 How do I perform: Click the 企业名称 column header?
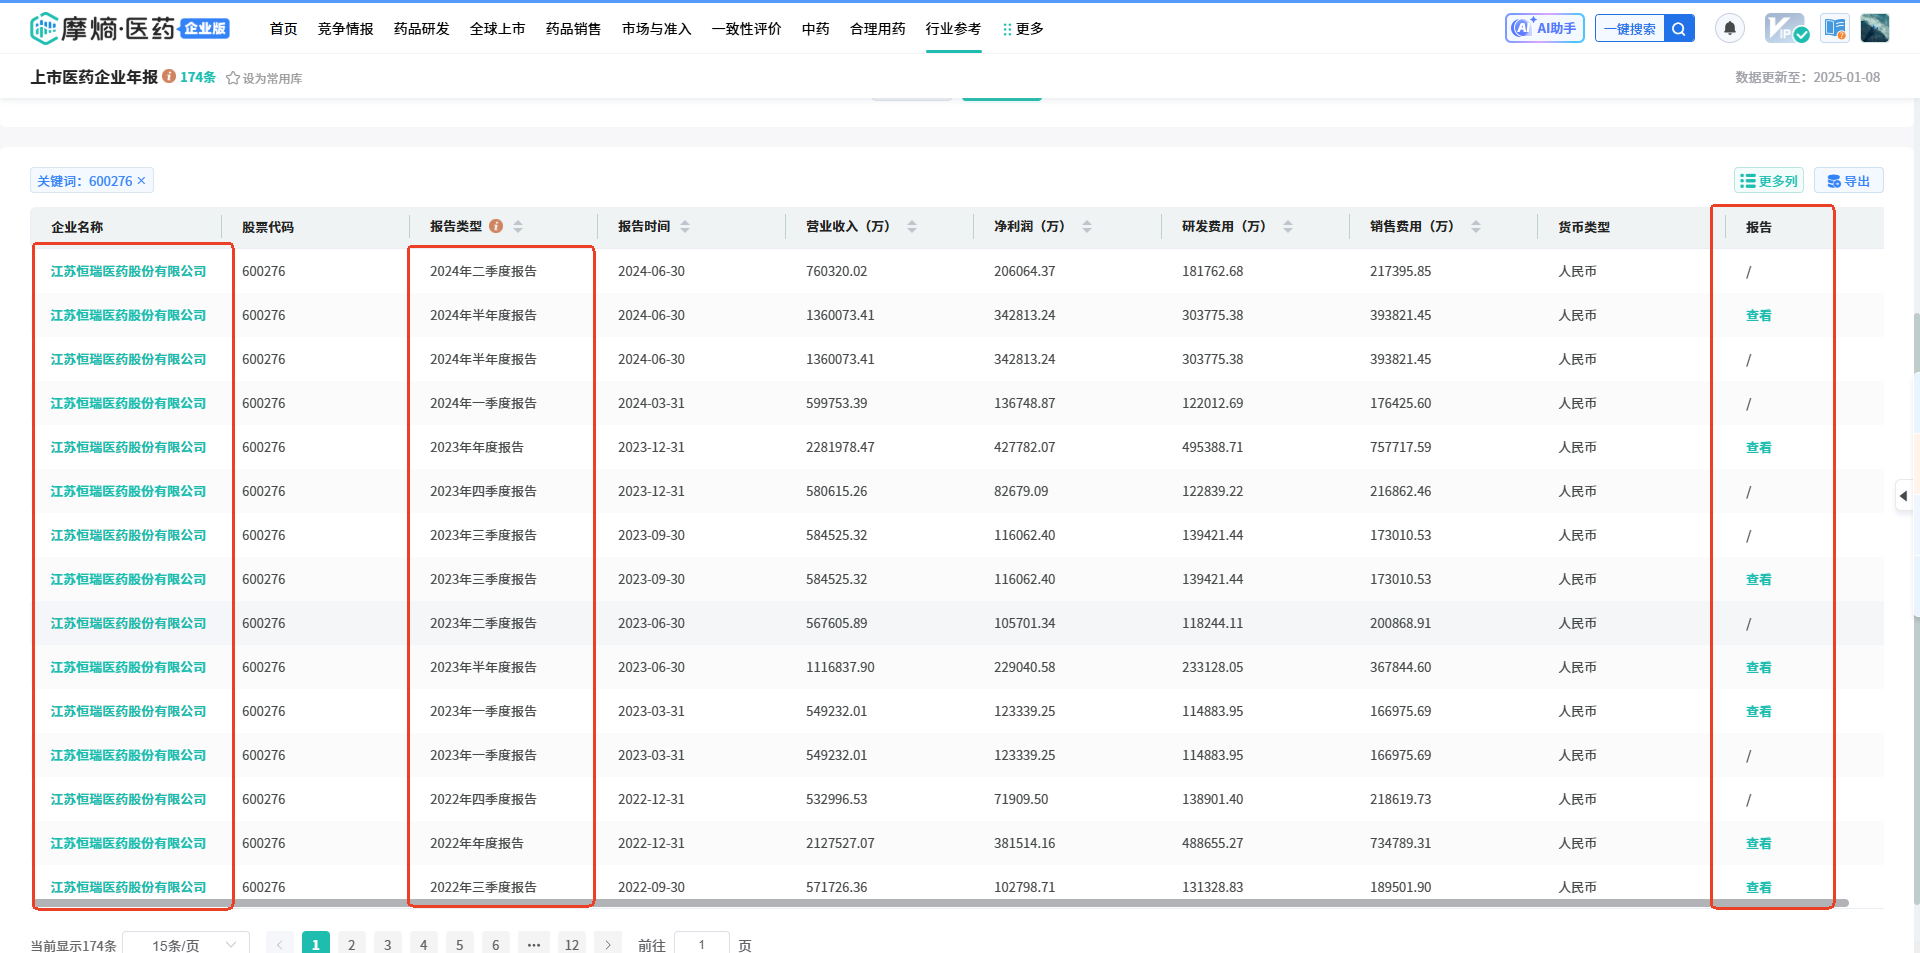click(77, 227)
